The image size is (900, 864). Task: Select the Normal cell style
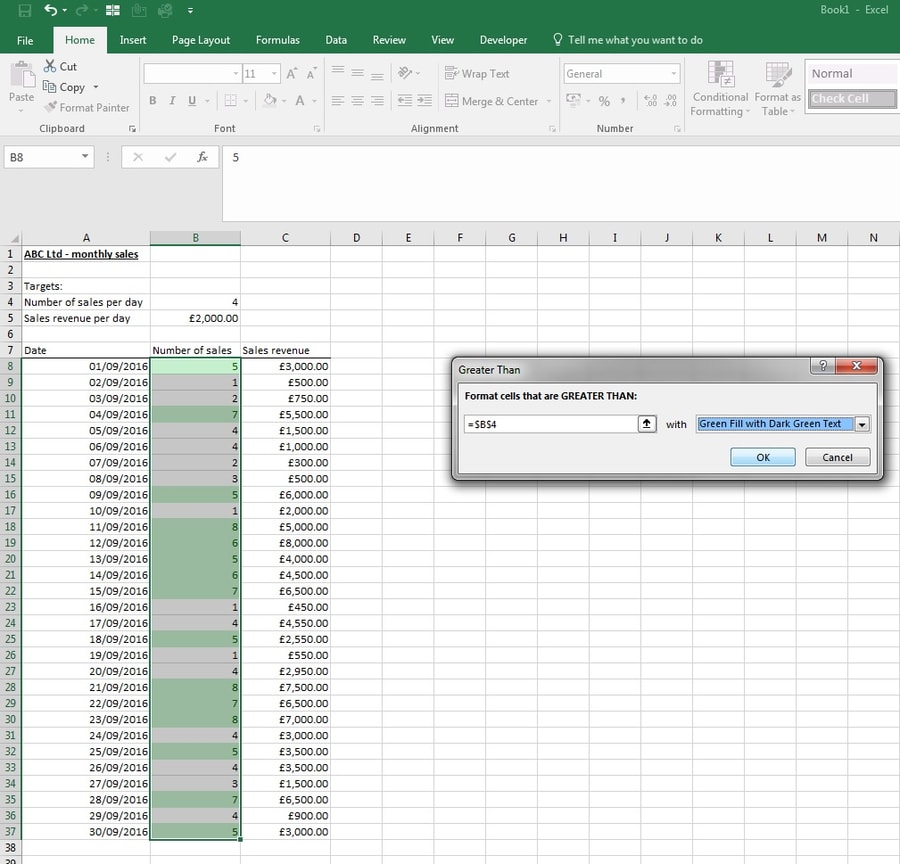click(852, 73)
